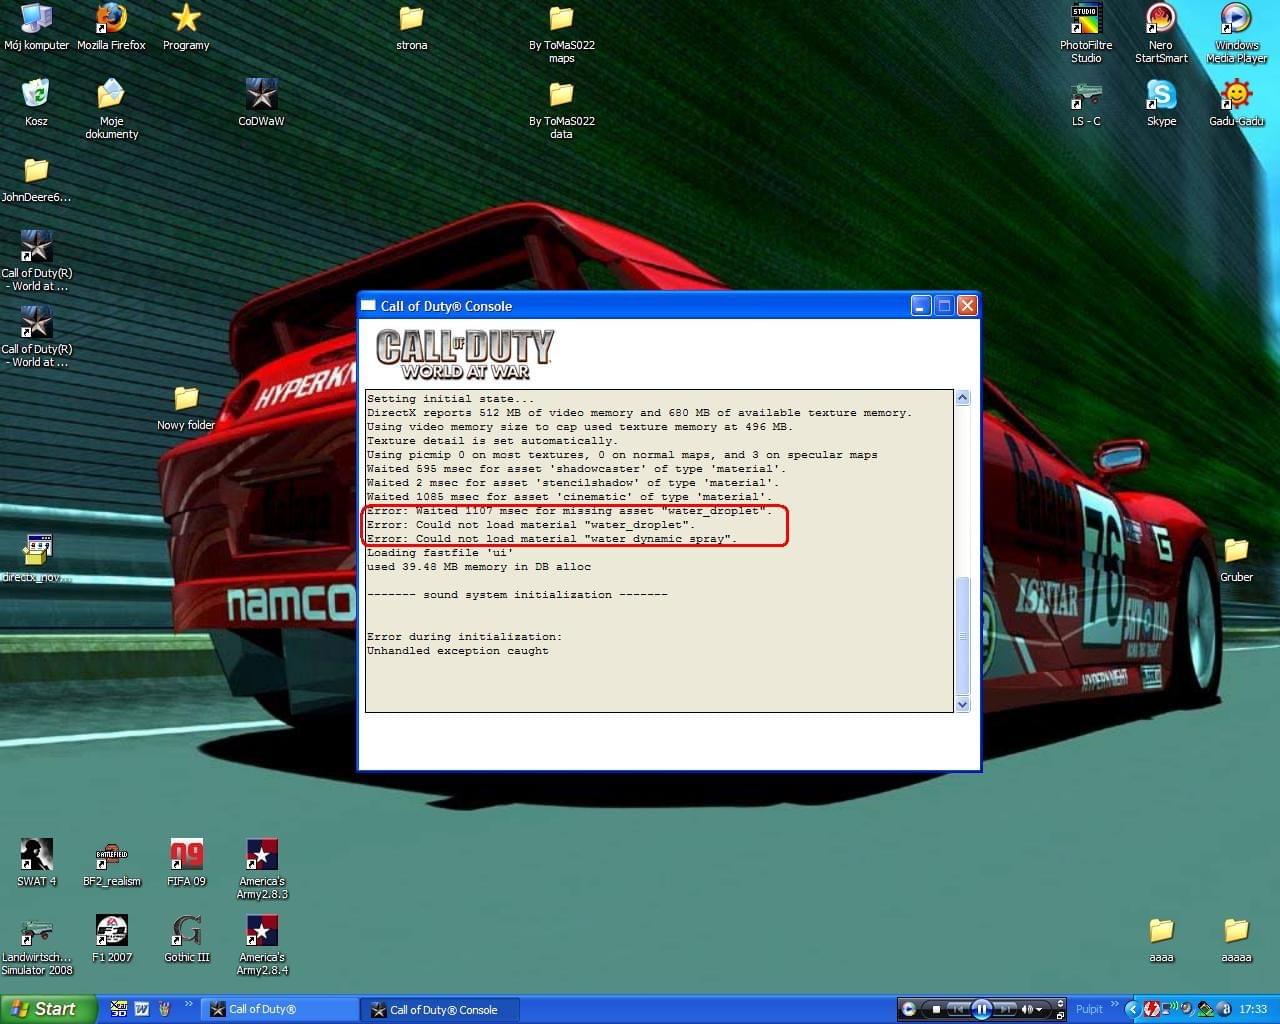Minimize the Call of Duty Console window
Viewport: 1280px width, 1024px height.
pyautogui.click(x=921, y=306)
